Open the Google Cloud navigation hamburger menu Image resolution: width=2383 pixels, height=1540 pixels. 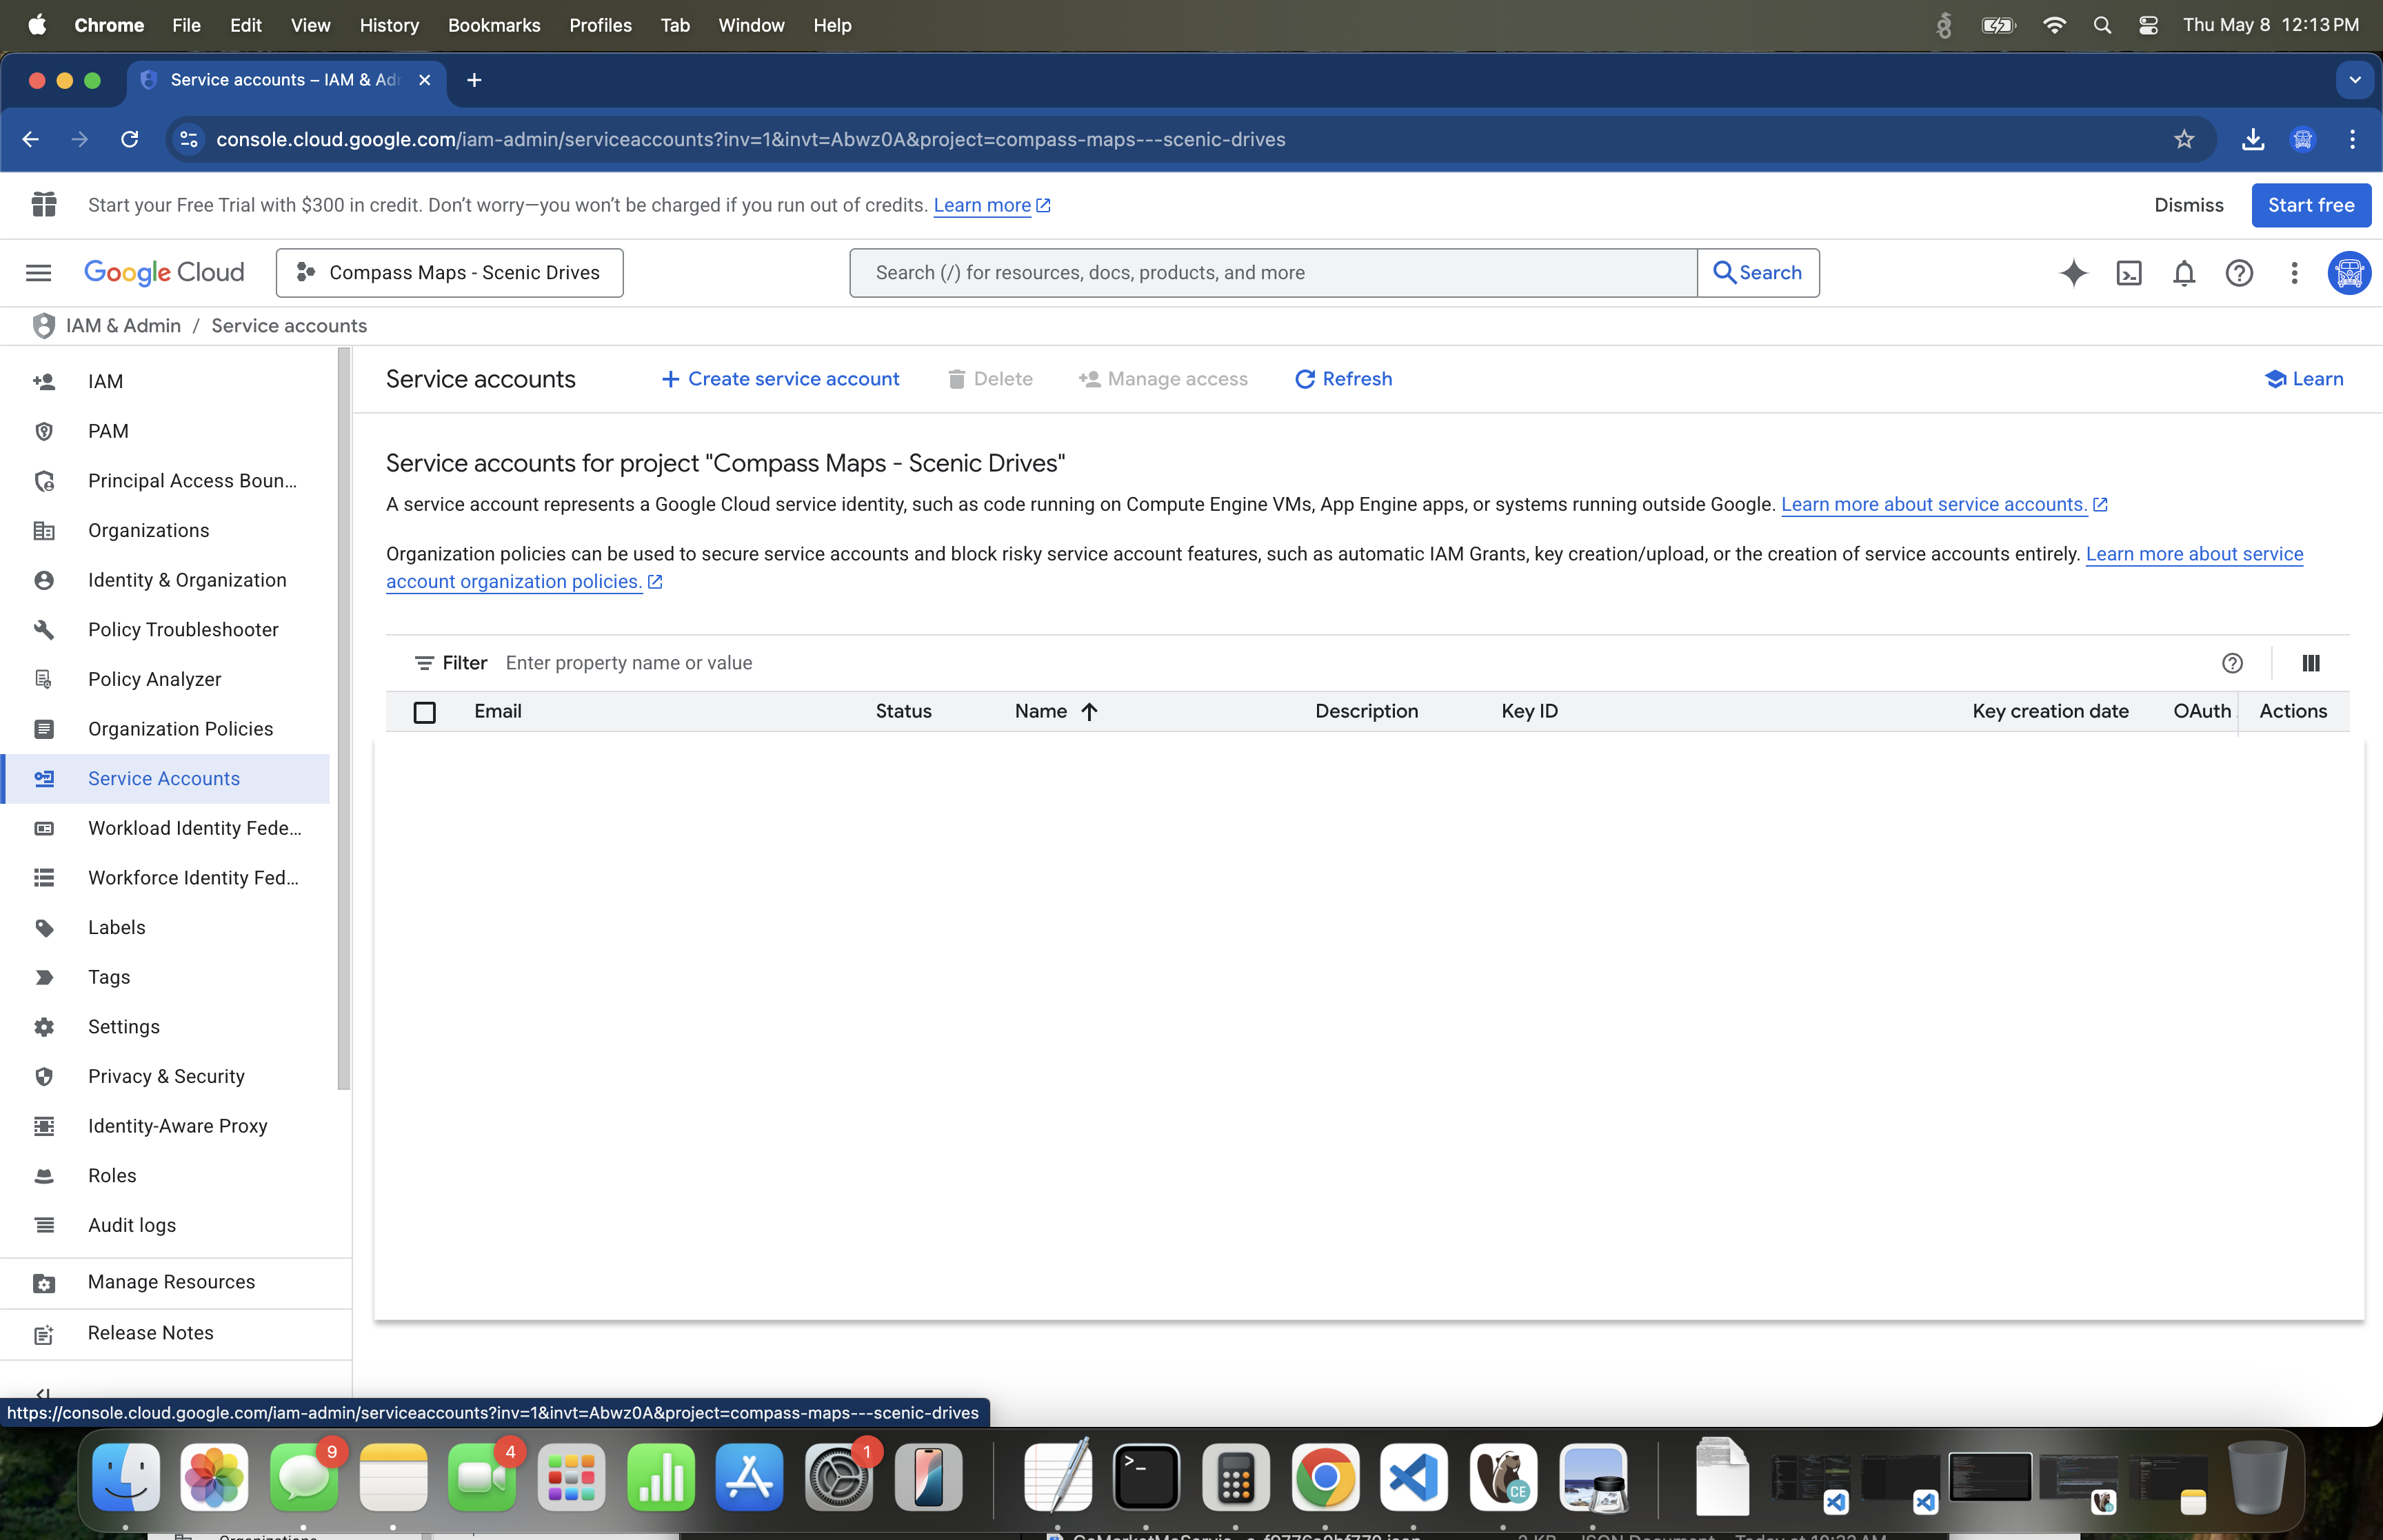point(38,272)
